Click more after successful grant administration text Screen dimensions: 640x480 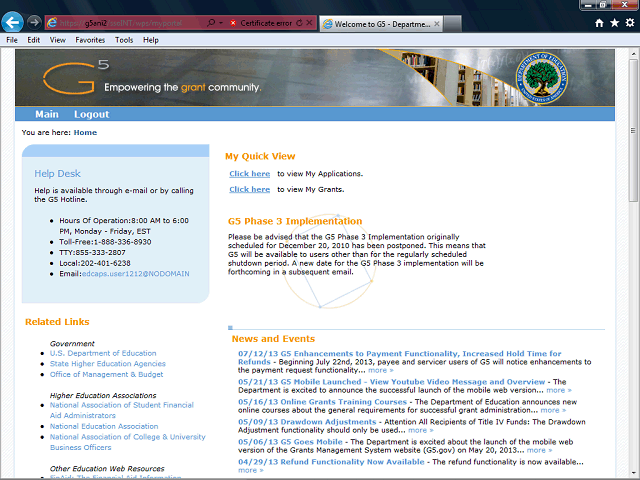coord(553,410)
